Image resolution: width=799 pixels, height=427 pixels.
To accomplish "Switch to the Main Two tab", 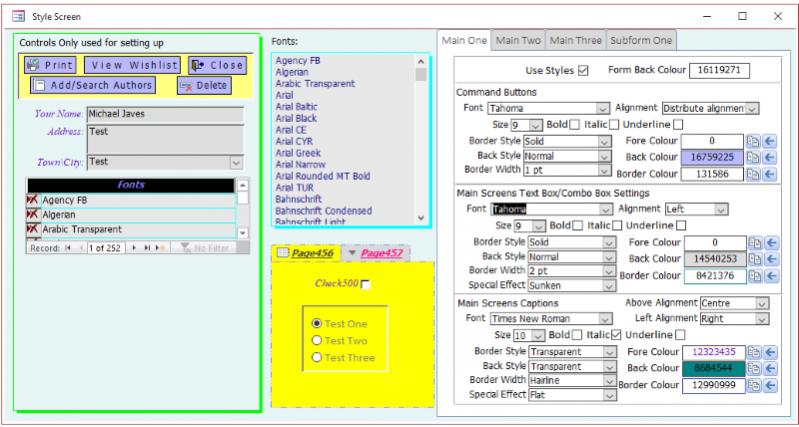I will coord(518,40).
